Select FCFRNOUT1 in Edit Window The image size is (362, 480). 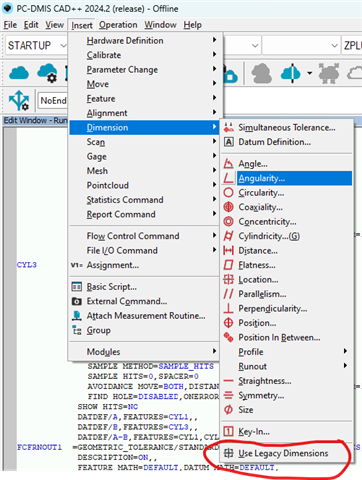pos(39,447)
